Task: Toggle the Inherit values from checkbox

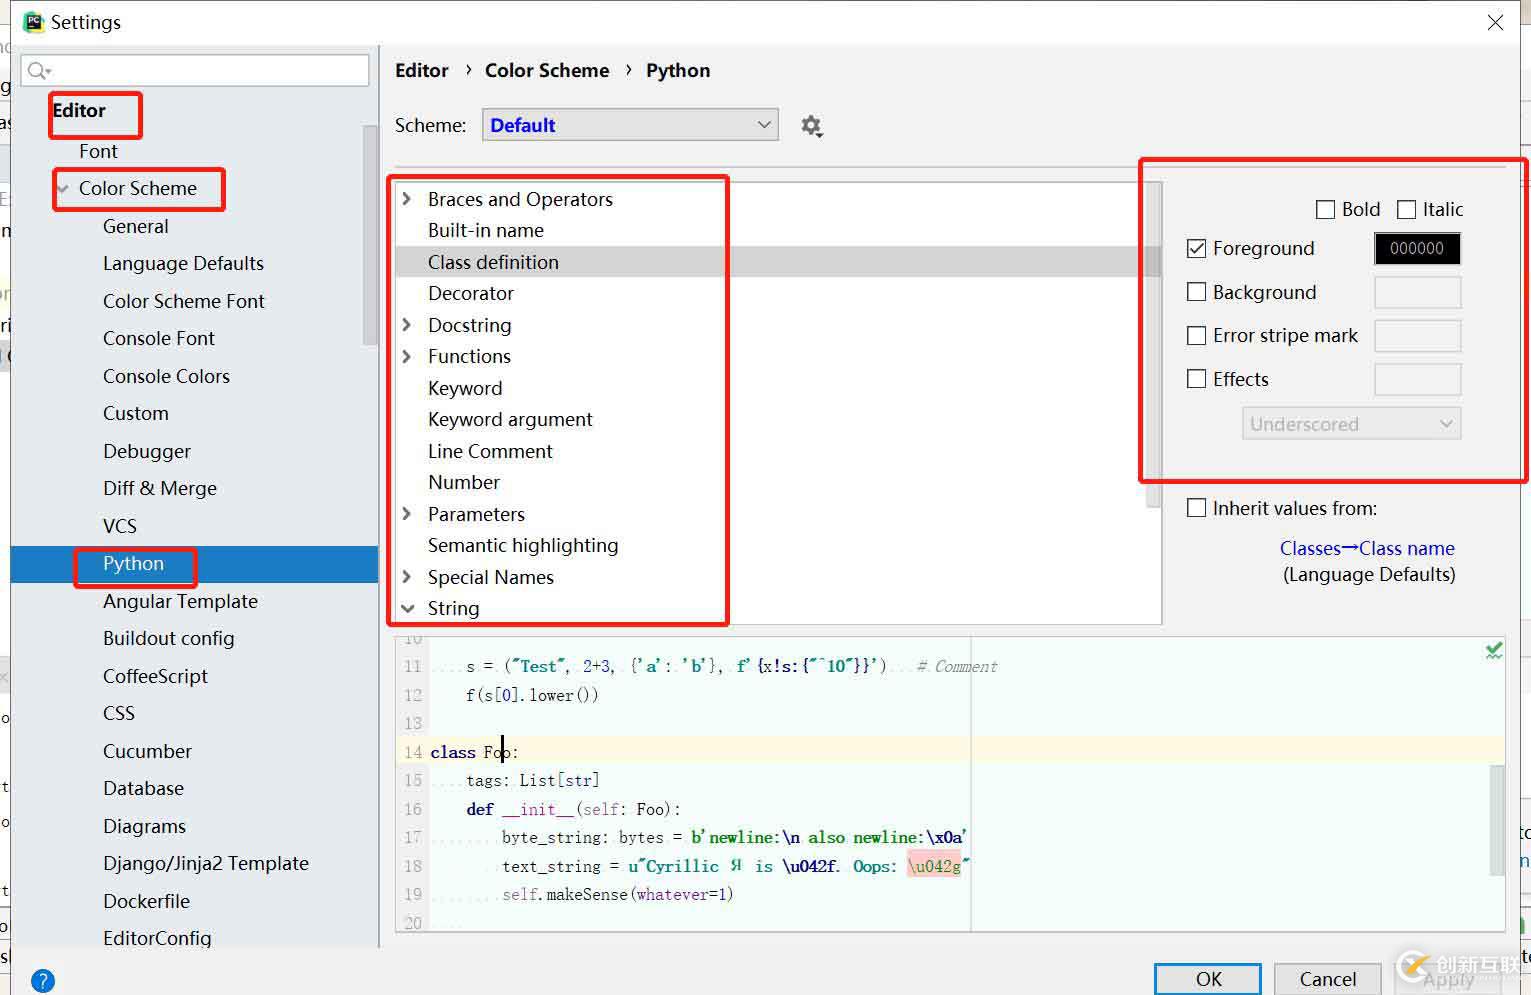Action: click(x=1196, y=508)
